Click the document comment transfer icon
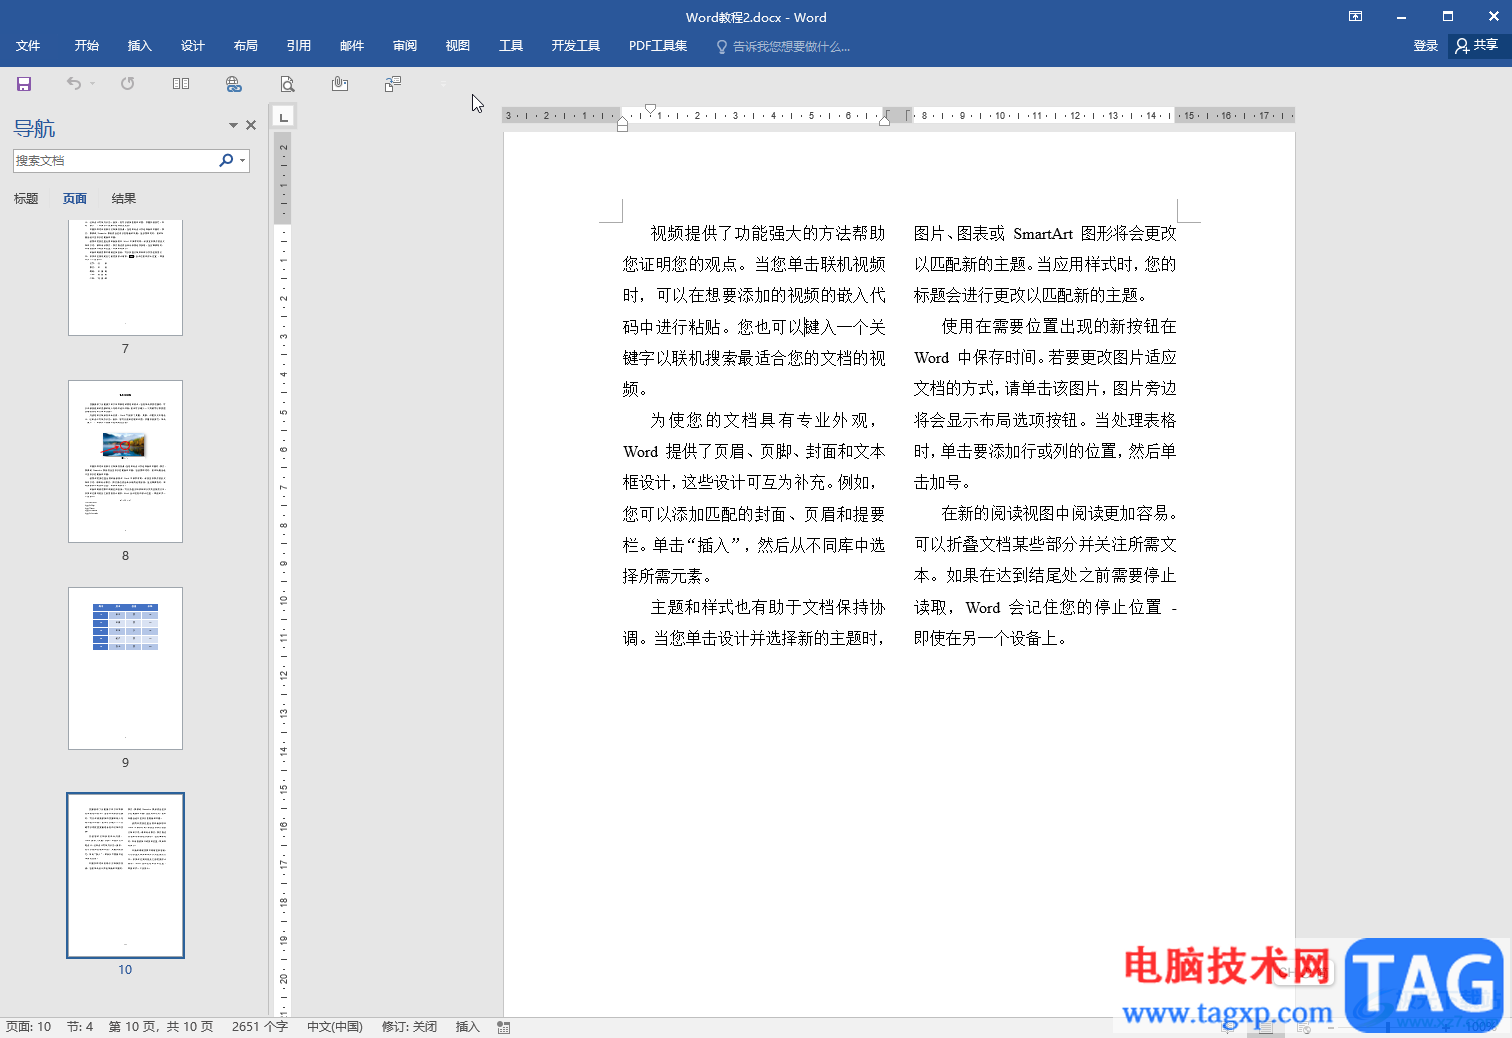Screen dimensions: 1512x1038 click(x=393, y=84)
